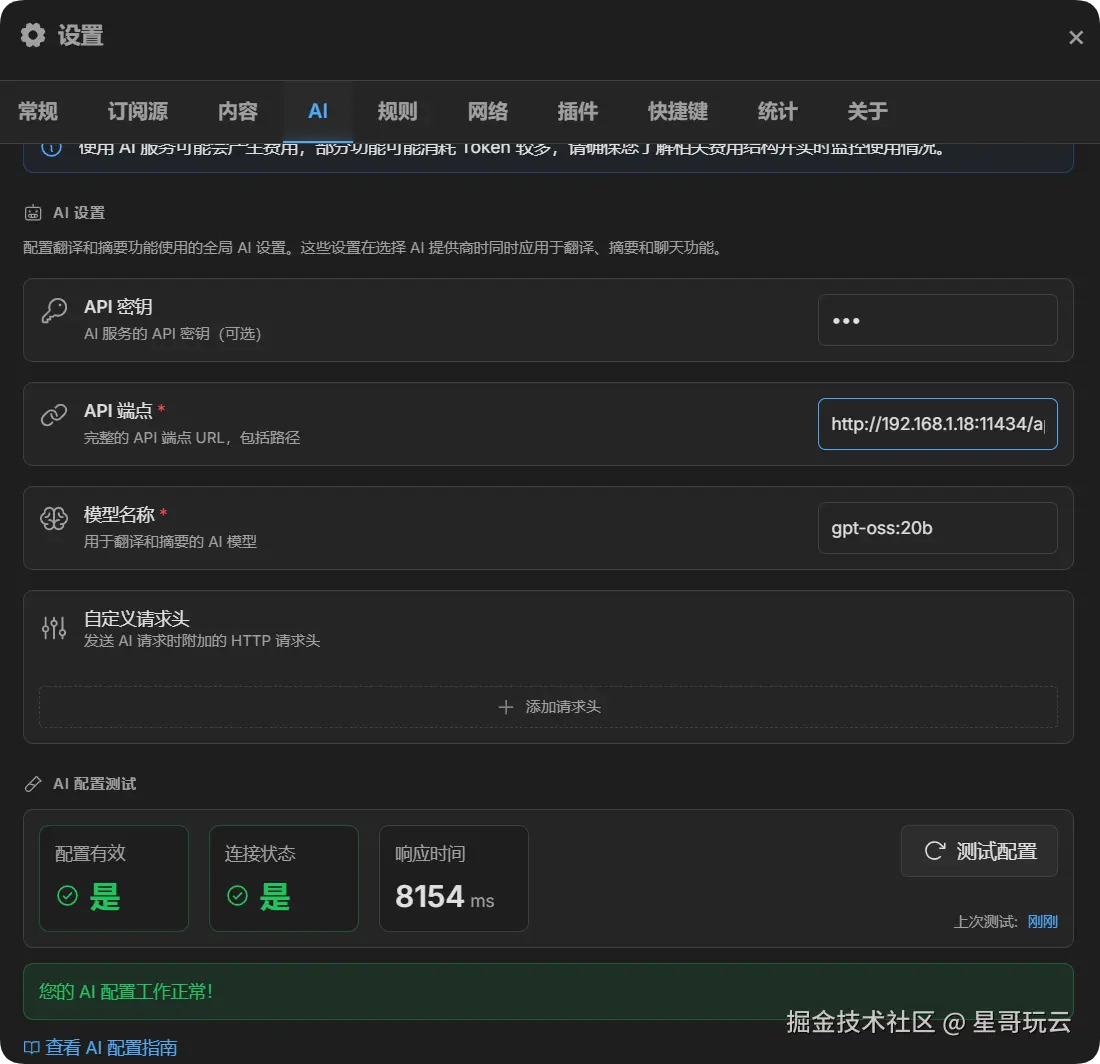Screen dimensions: 1100x1064
Task: Click the AI 配置测试 section heading
Action: (x=95, y=783)
